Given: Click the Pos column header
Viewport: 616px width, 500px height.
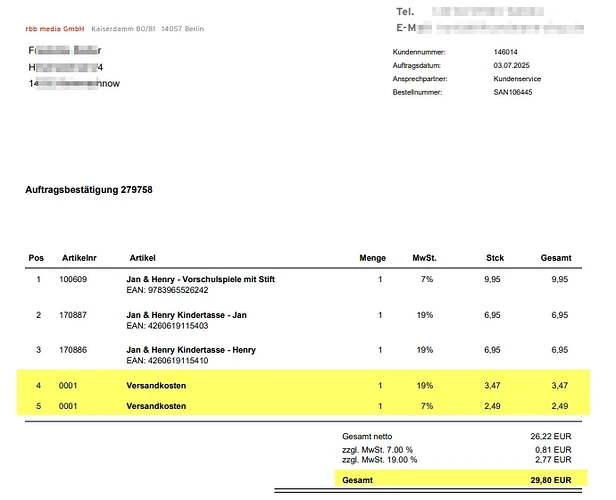Looking at the screenshot, I should 36,258.
